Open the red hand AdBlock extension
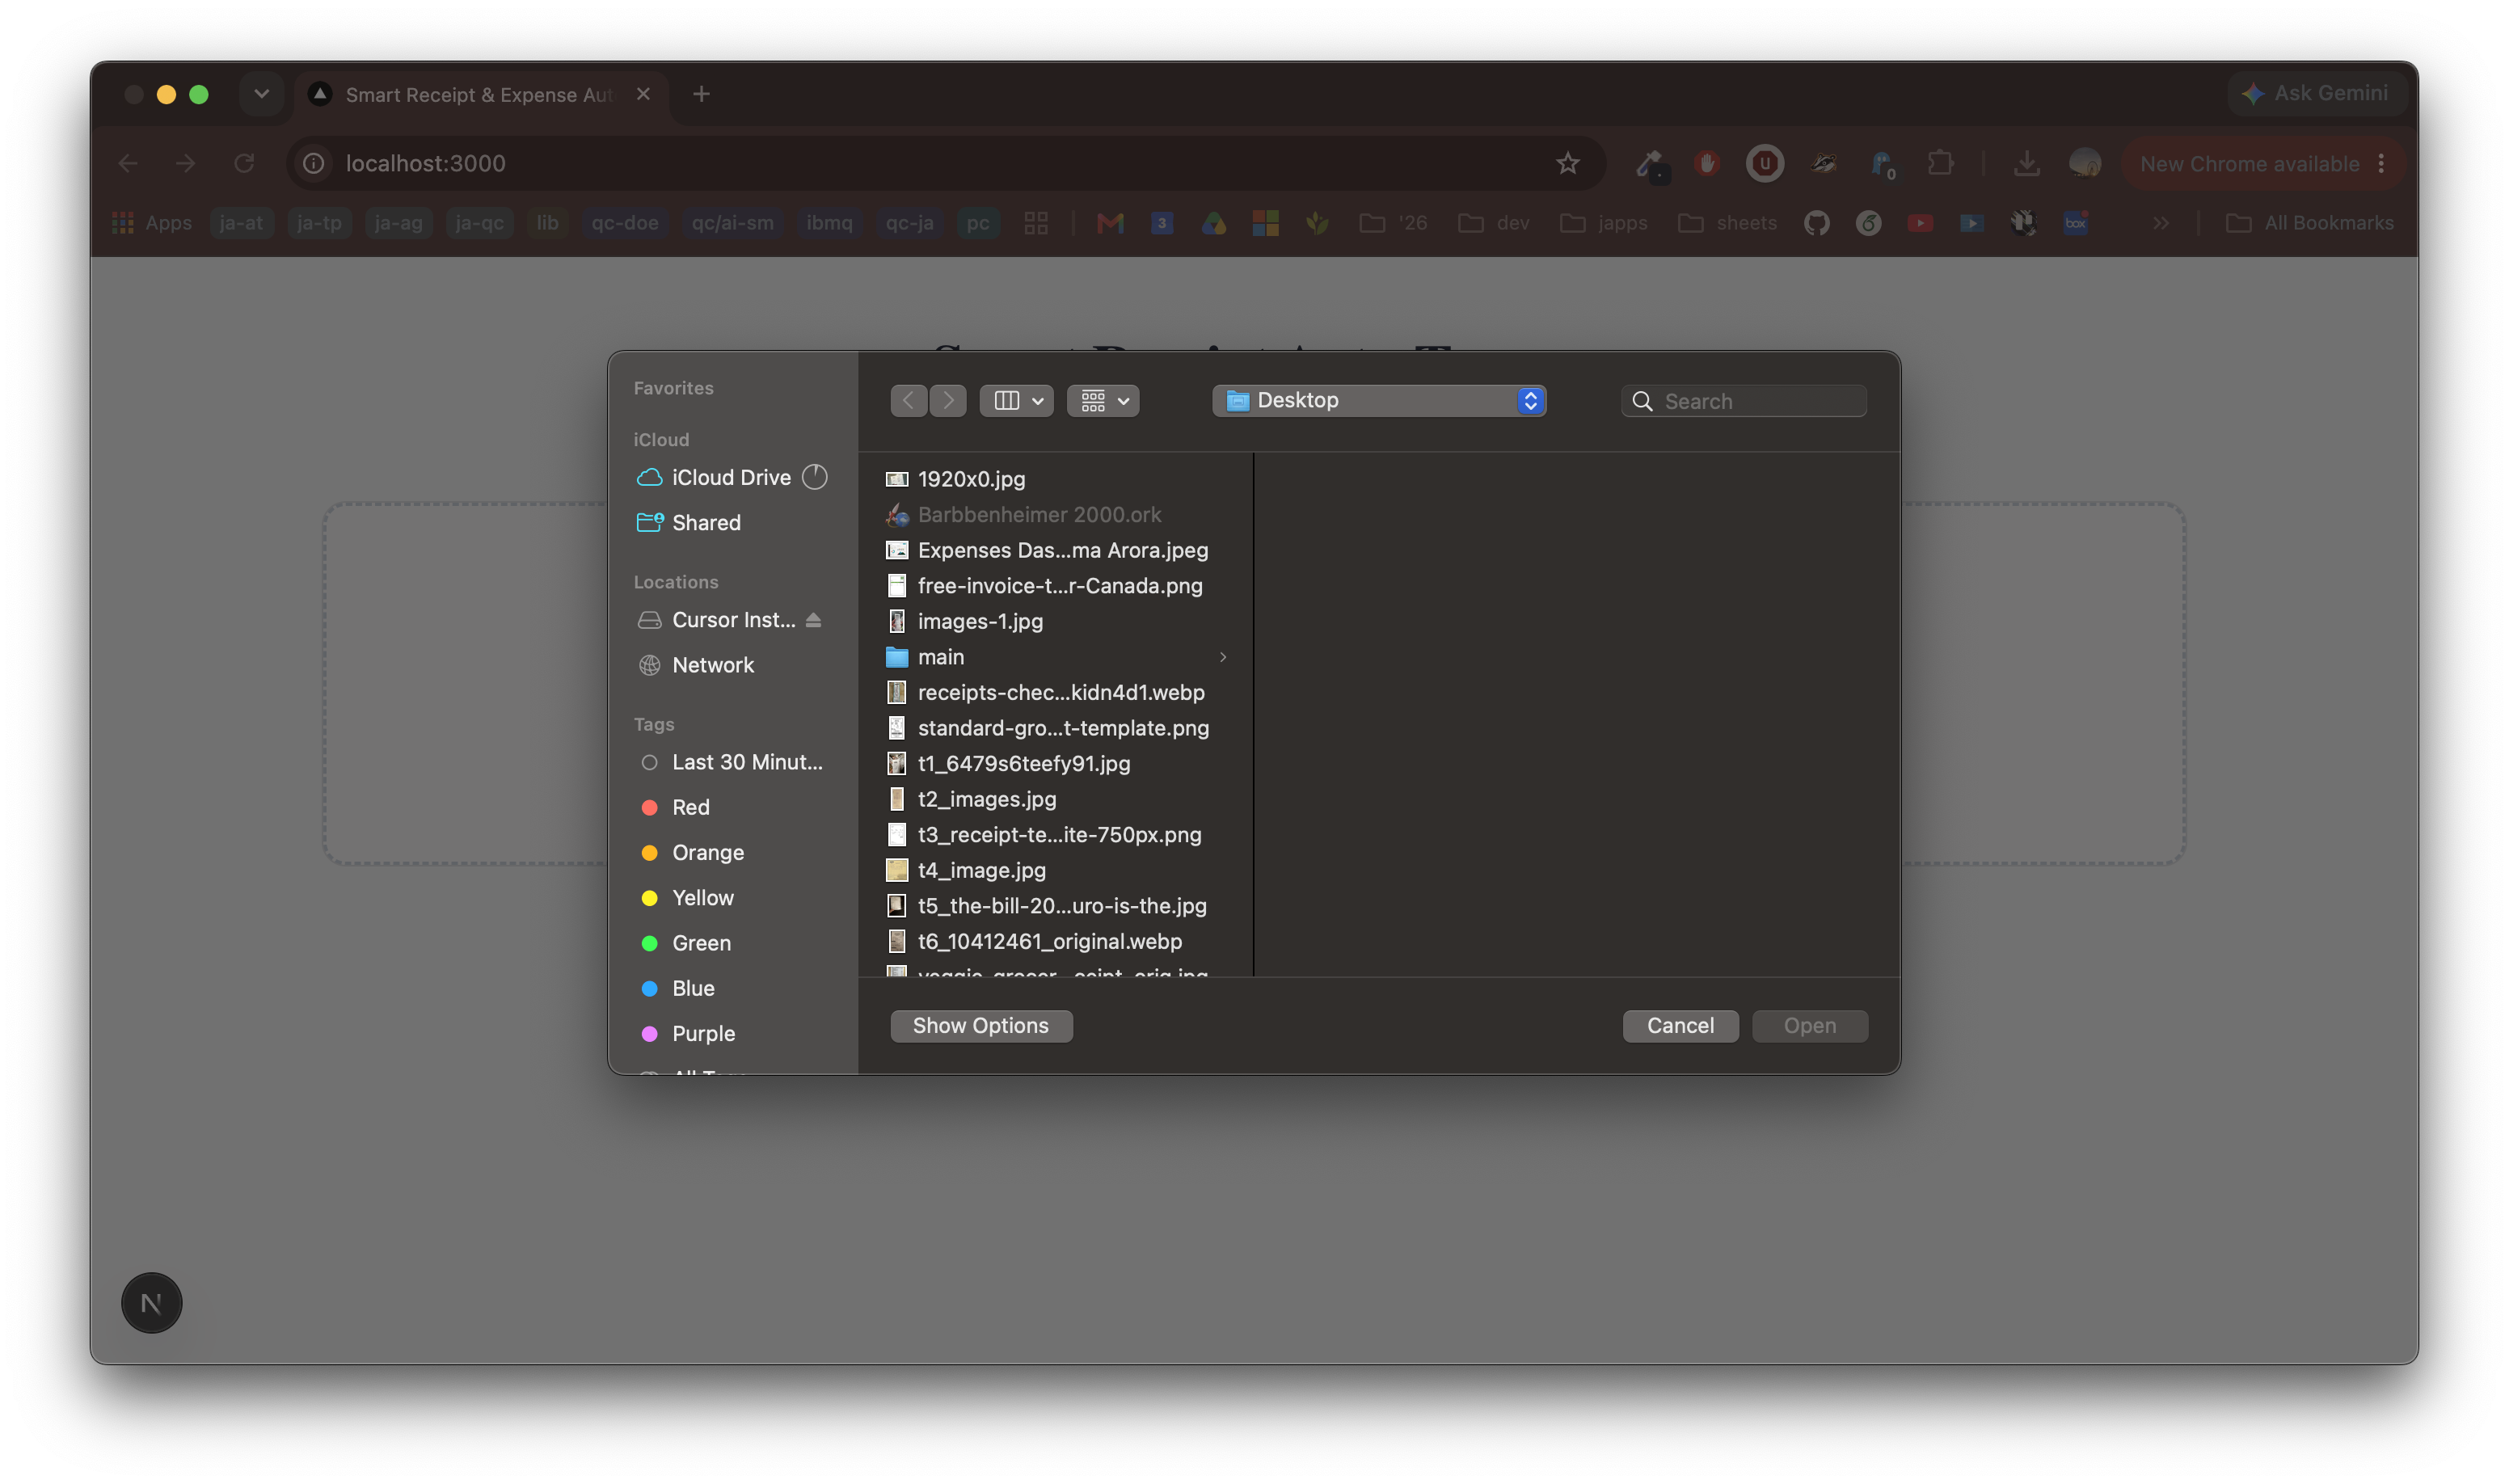2509x1484 pixels. [x=1707, y=163]
